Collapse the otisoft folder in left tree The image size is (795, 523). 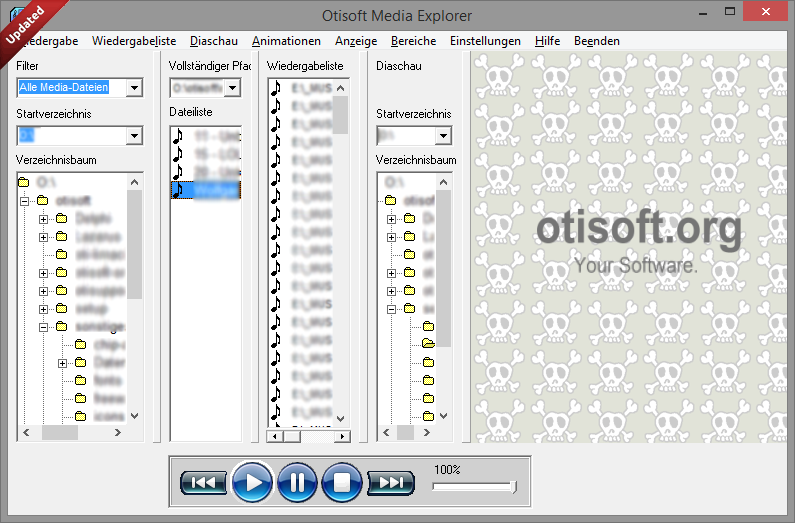pos(24,201)
